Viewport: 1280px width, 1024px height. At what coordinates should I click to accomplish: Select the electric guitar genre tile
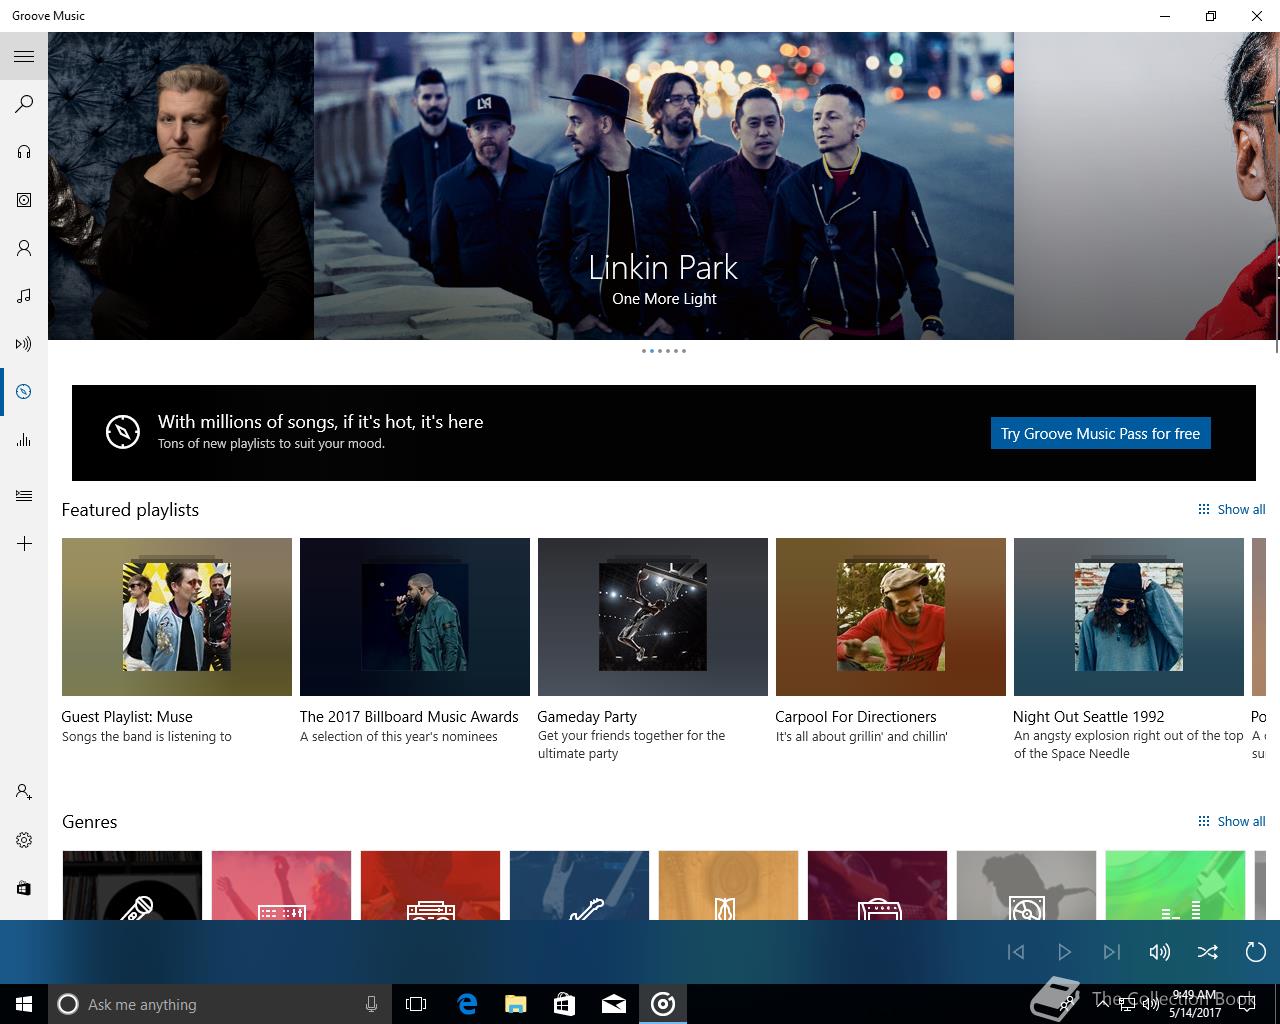click(x=579, y=885)
